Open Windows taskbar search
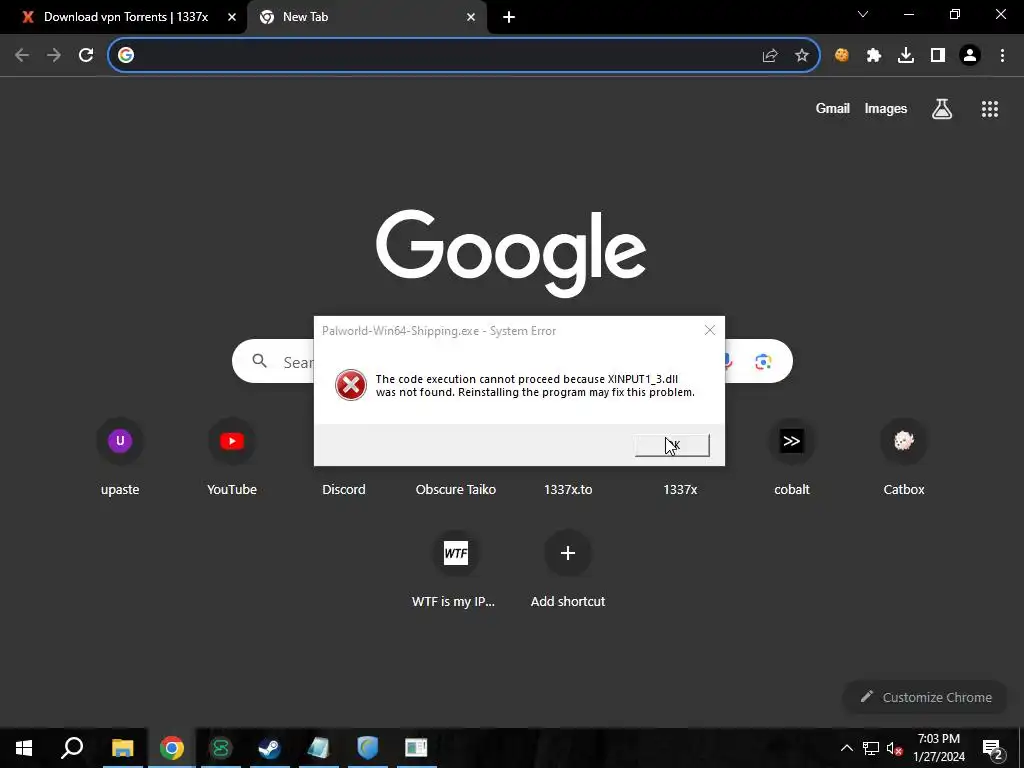Image resolution: width=1024 pixels, height=768 pixels. tap(72, 748)
